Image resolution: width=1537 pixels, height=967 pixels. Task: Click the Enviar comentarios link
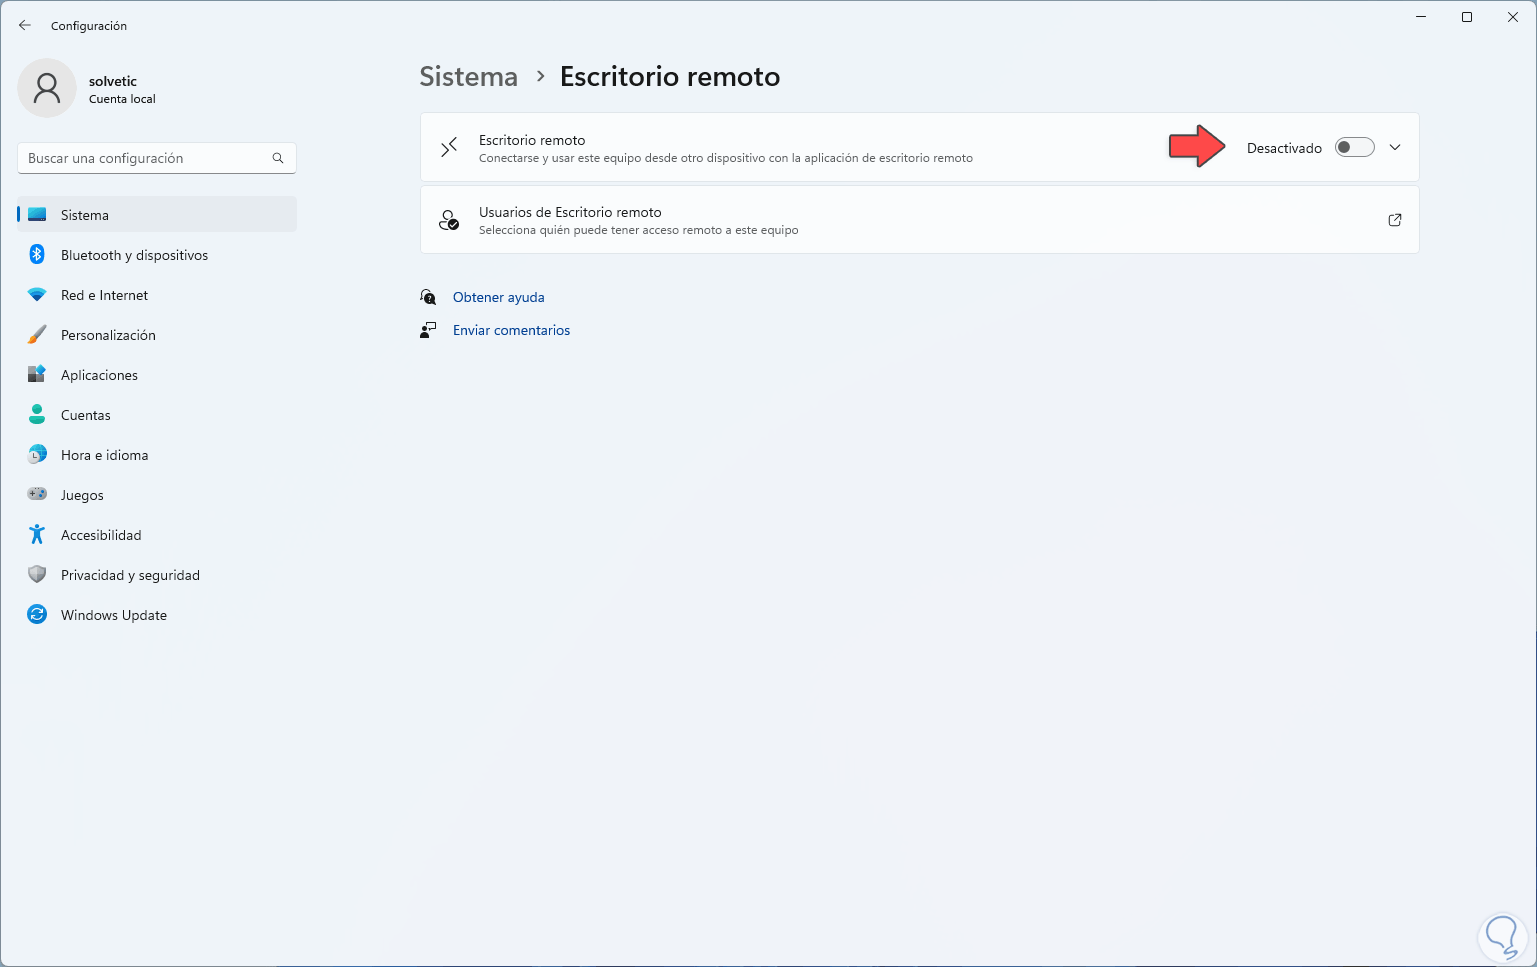pyautogui.click(x=511, y=330)
